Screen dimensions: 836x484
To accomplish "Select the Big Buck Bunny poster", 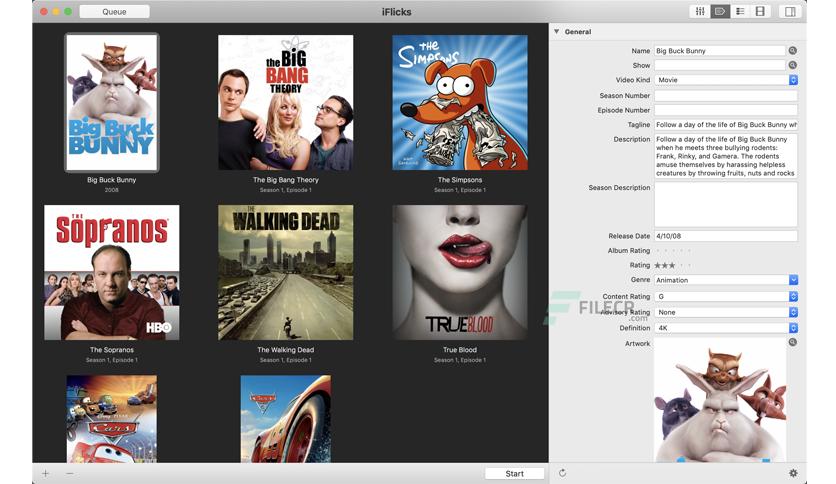I will pyautogui.click(x=111, y=102).
